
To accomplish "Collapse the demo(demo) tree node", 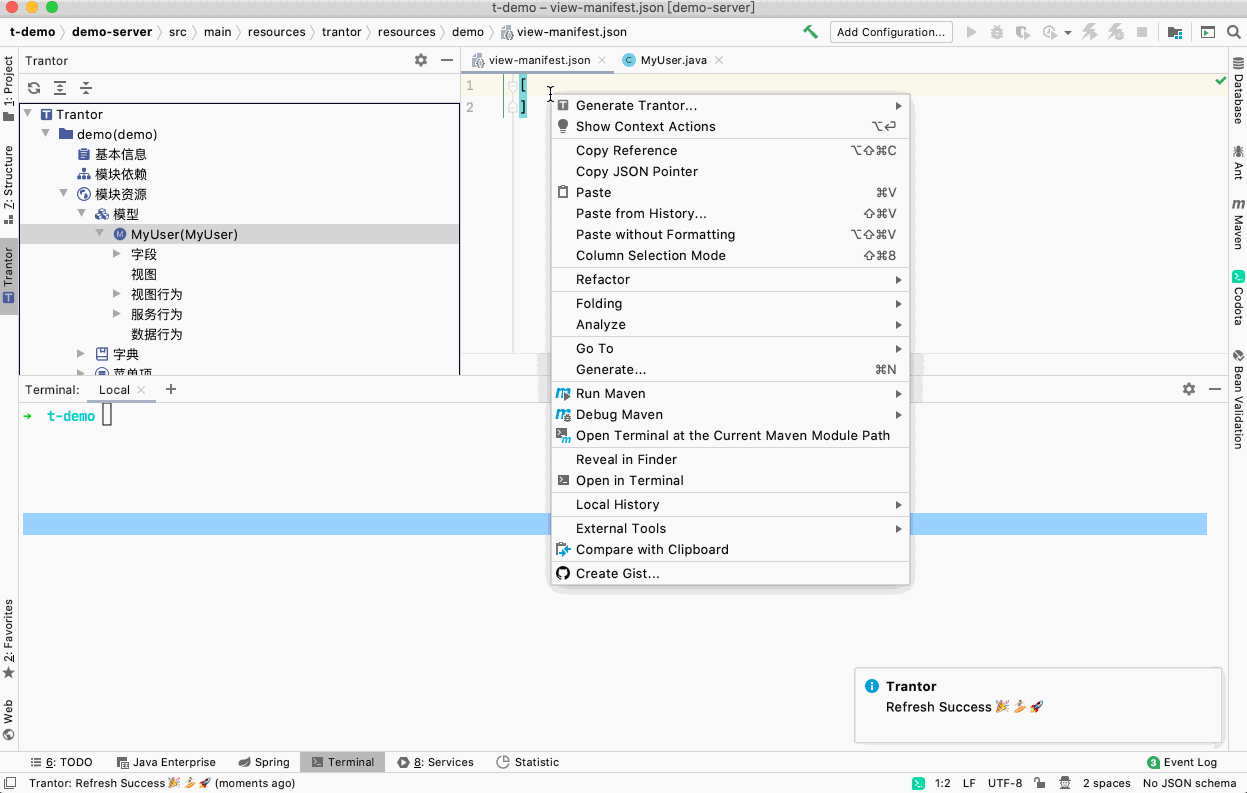I will click(x=46, y=133).
